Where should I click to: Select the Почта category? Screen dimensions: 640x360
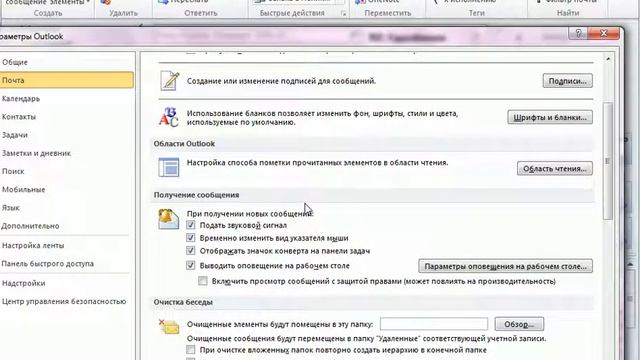point(67,80)
